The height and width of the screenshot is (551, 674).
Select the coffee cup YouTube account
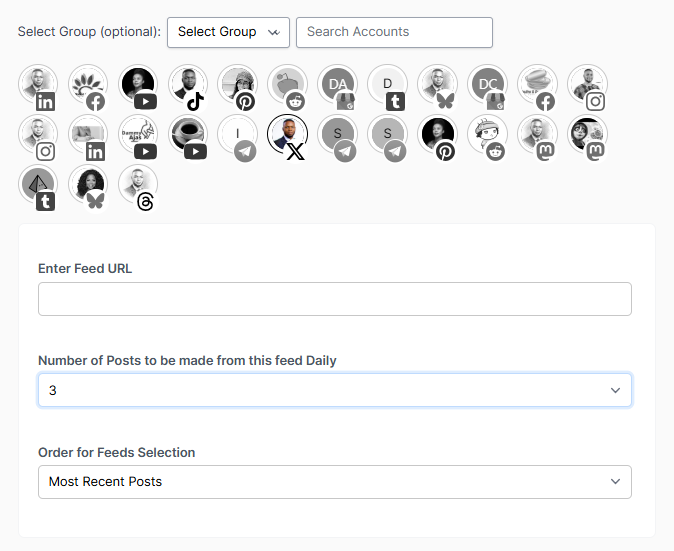(188, 134)
